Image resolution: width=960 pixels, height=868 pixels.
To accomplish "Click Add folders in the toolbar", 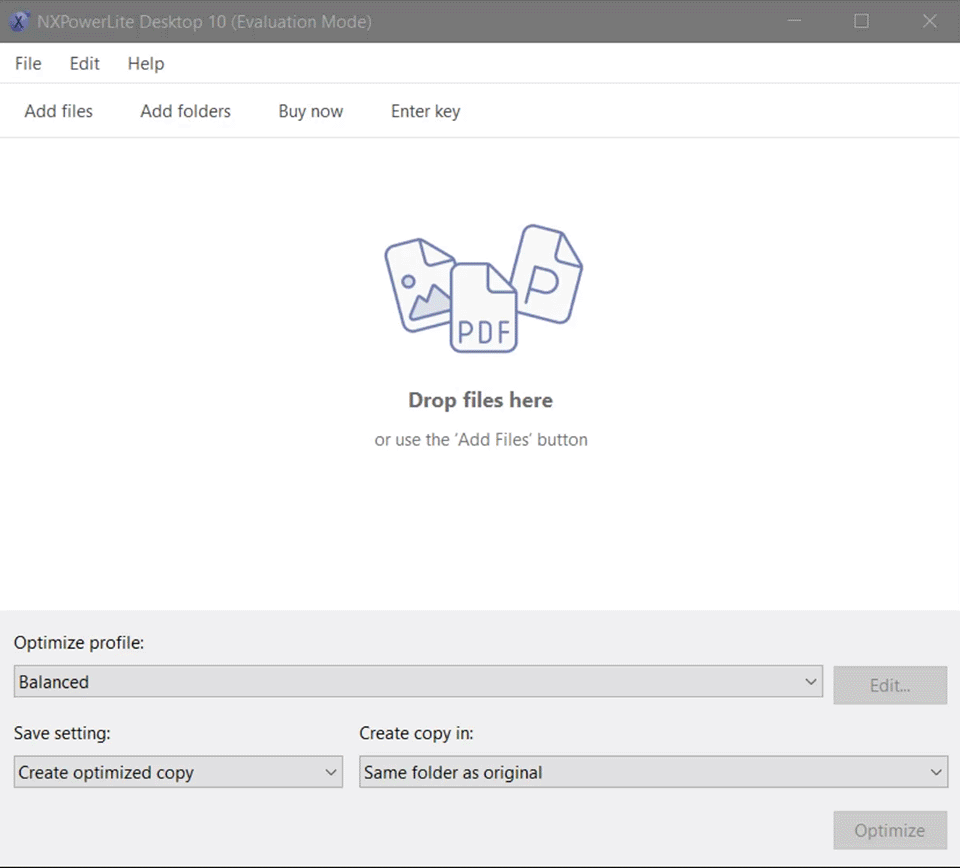I will (x=186, y=111).
